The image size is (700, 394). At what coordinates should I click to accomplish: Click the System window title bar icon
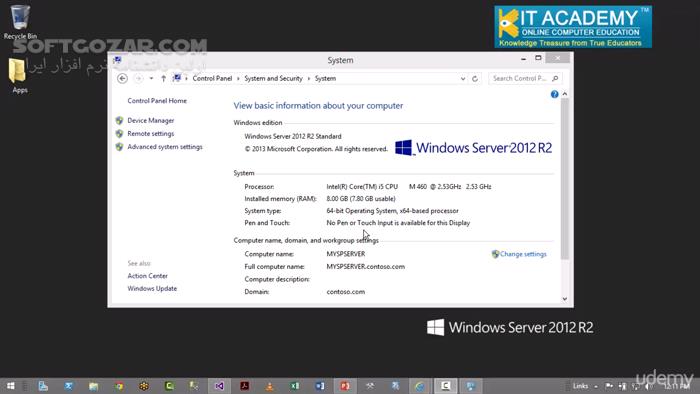pos(117,60)
